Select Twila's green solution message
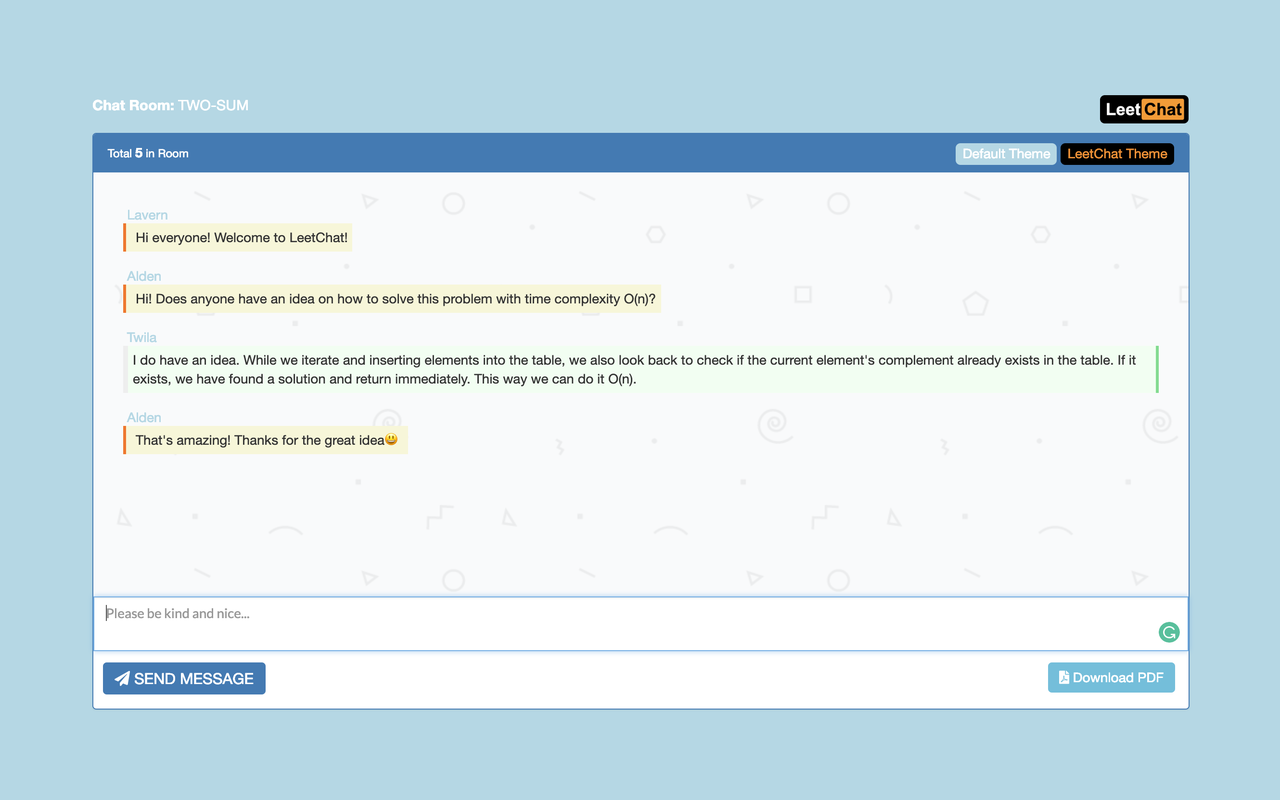 pyautogui.click(x=640, y=369)
